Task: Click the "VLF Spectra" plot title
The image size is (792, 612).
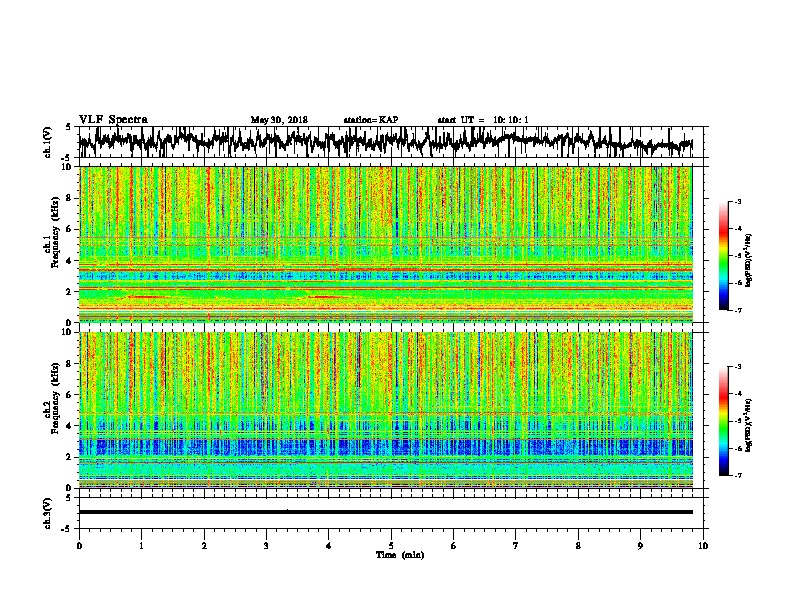Action: pos(113,120)
